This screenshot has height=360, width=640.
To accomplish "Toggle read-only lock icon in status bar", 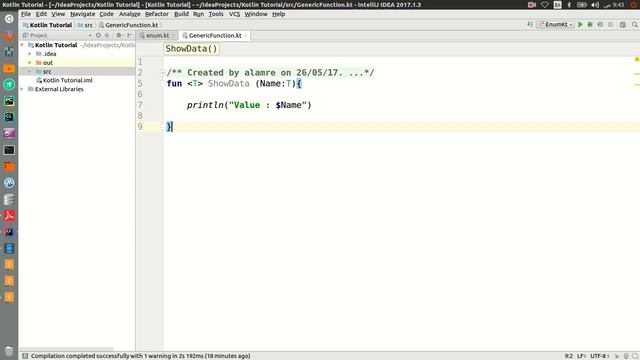I will 617,356.
